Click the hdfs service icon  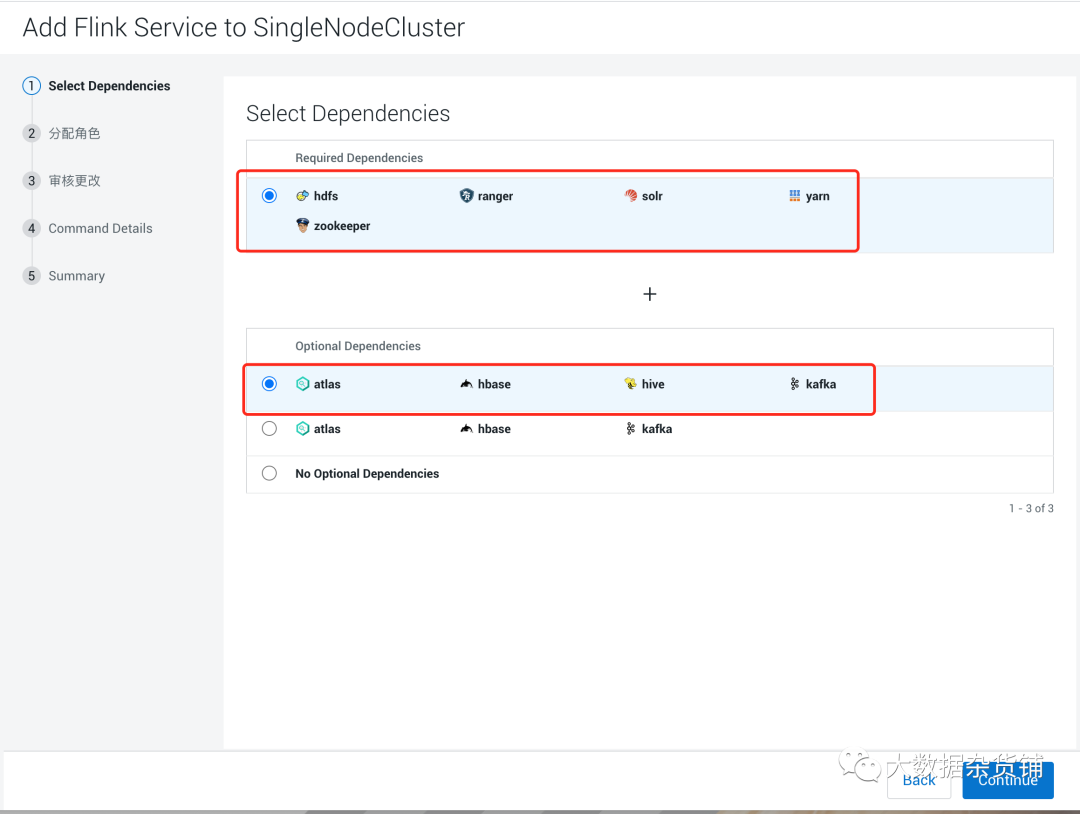coord(303,196)
